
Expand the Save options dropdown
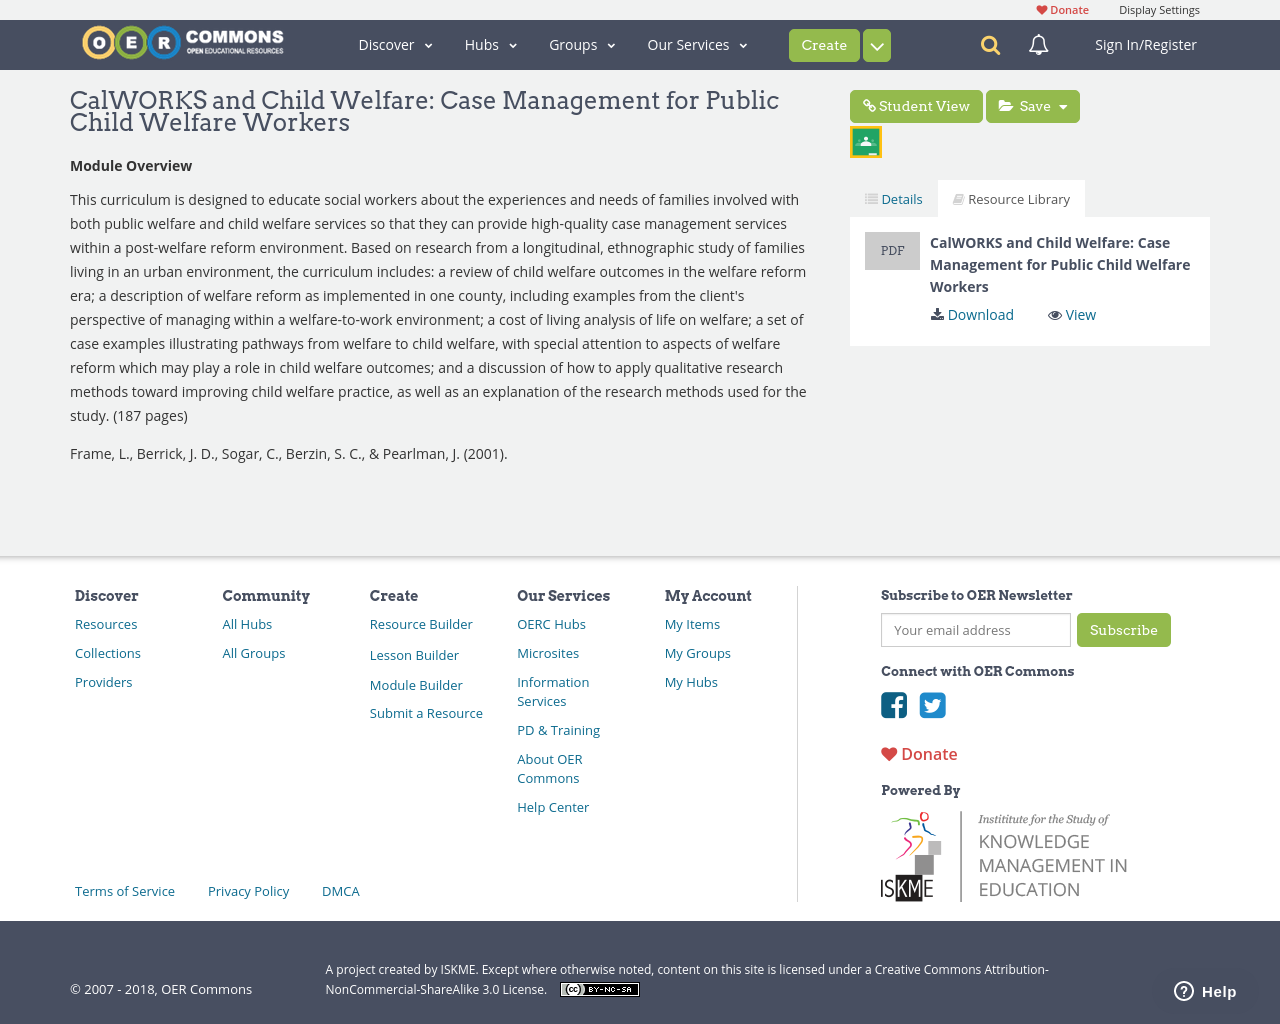pos(1062,104)
